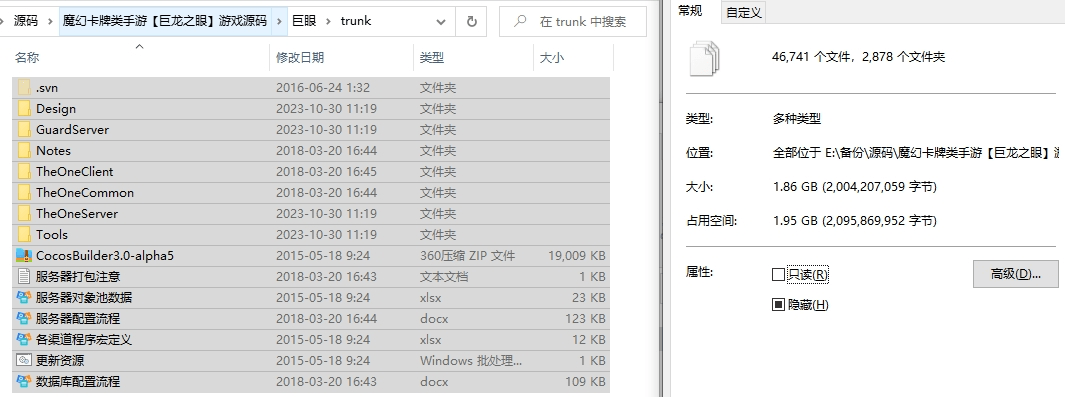Select the file name 数据库配置流程
Image resolution: width=1065 pixels, height=397 pixels.
point(78,382)
